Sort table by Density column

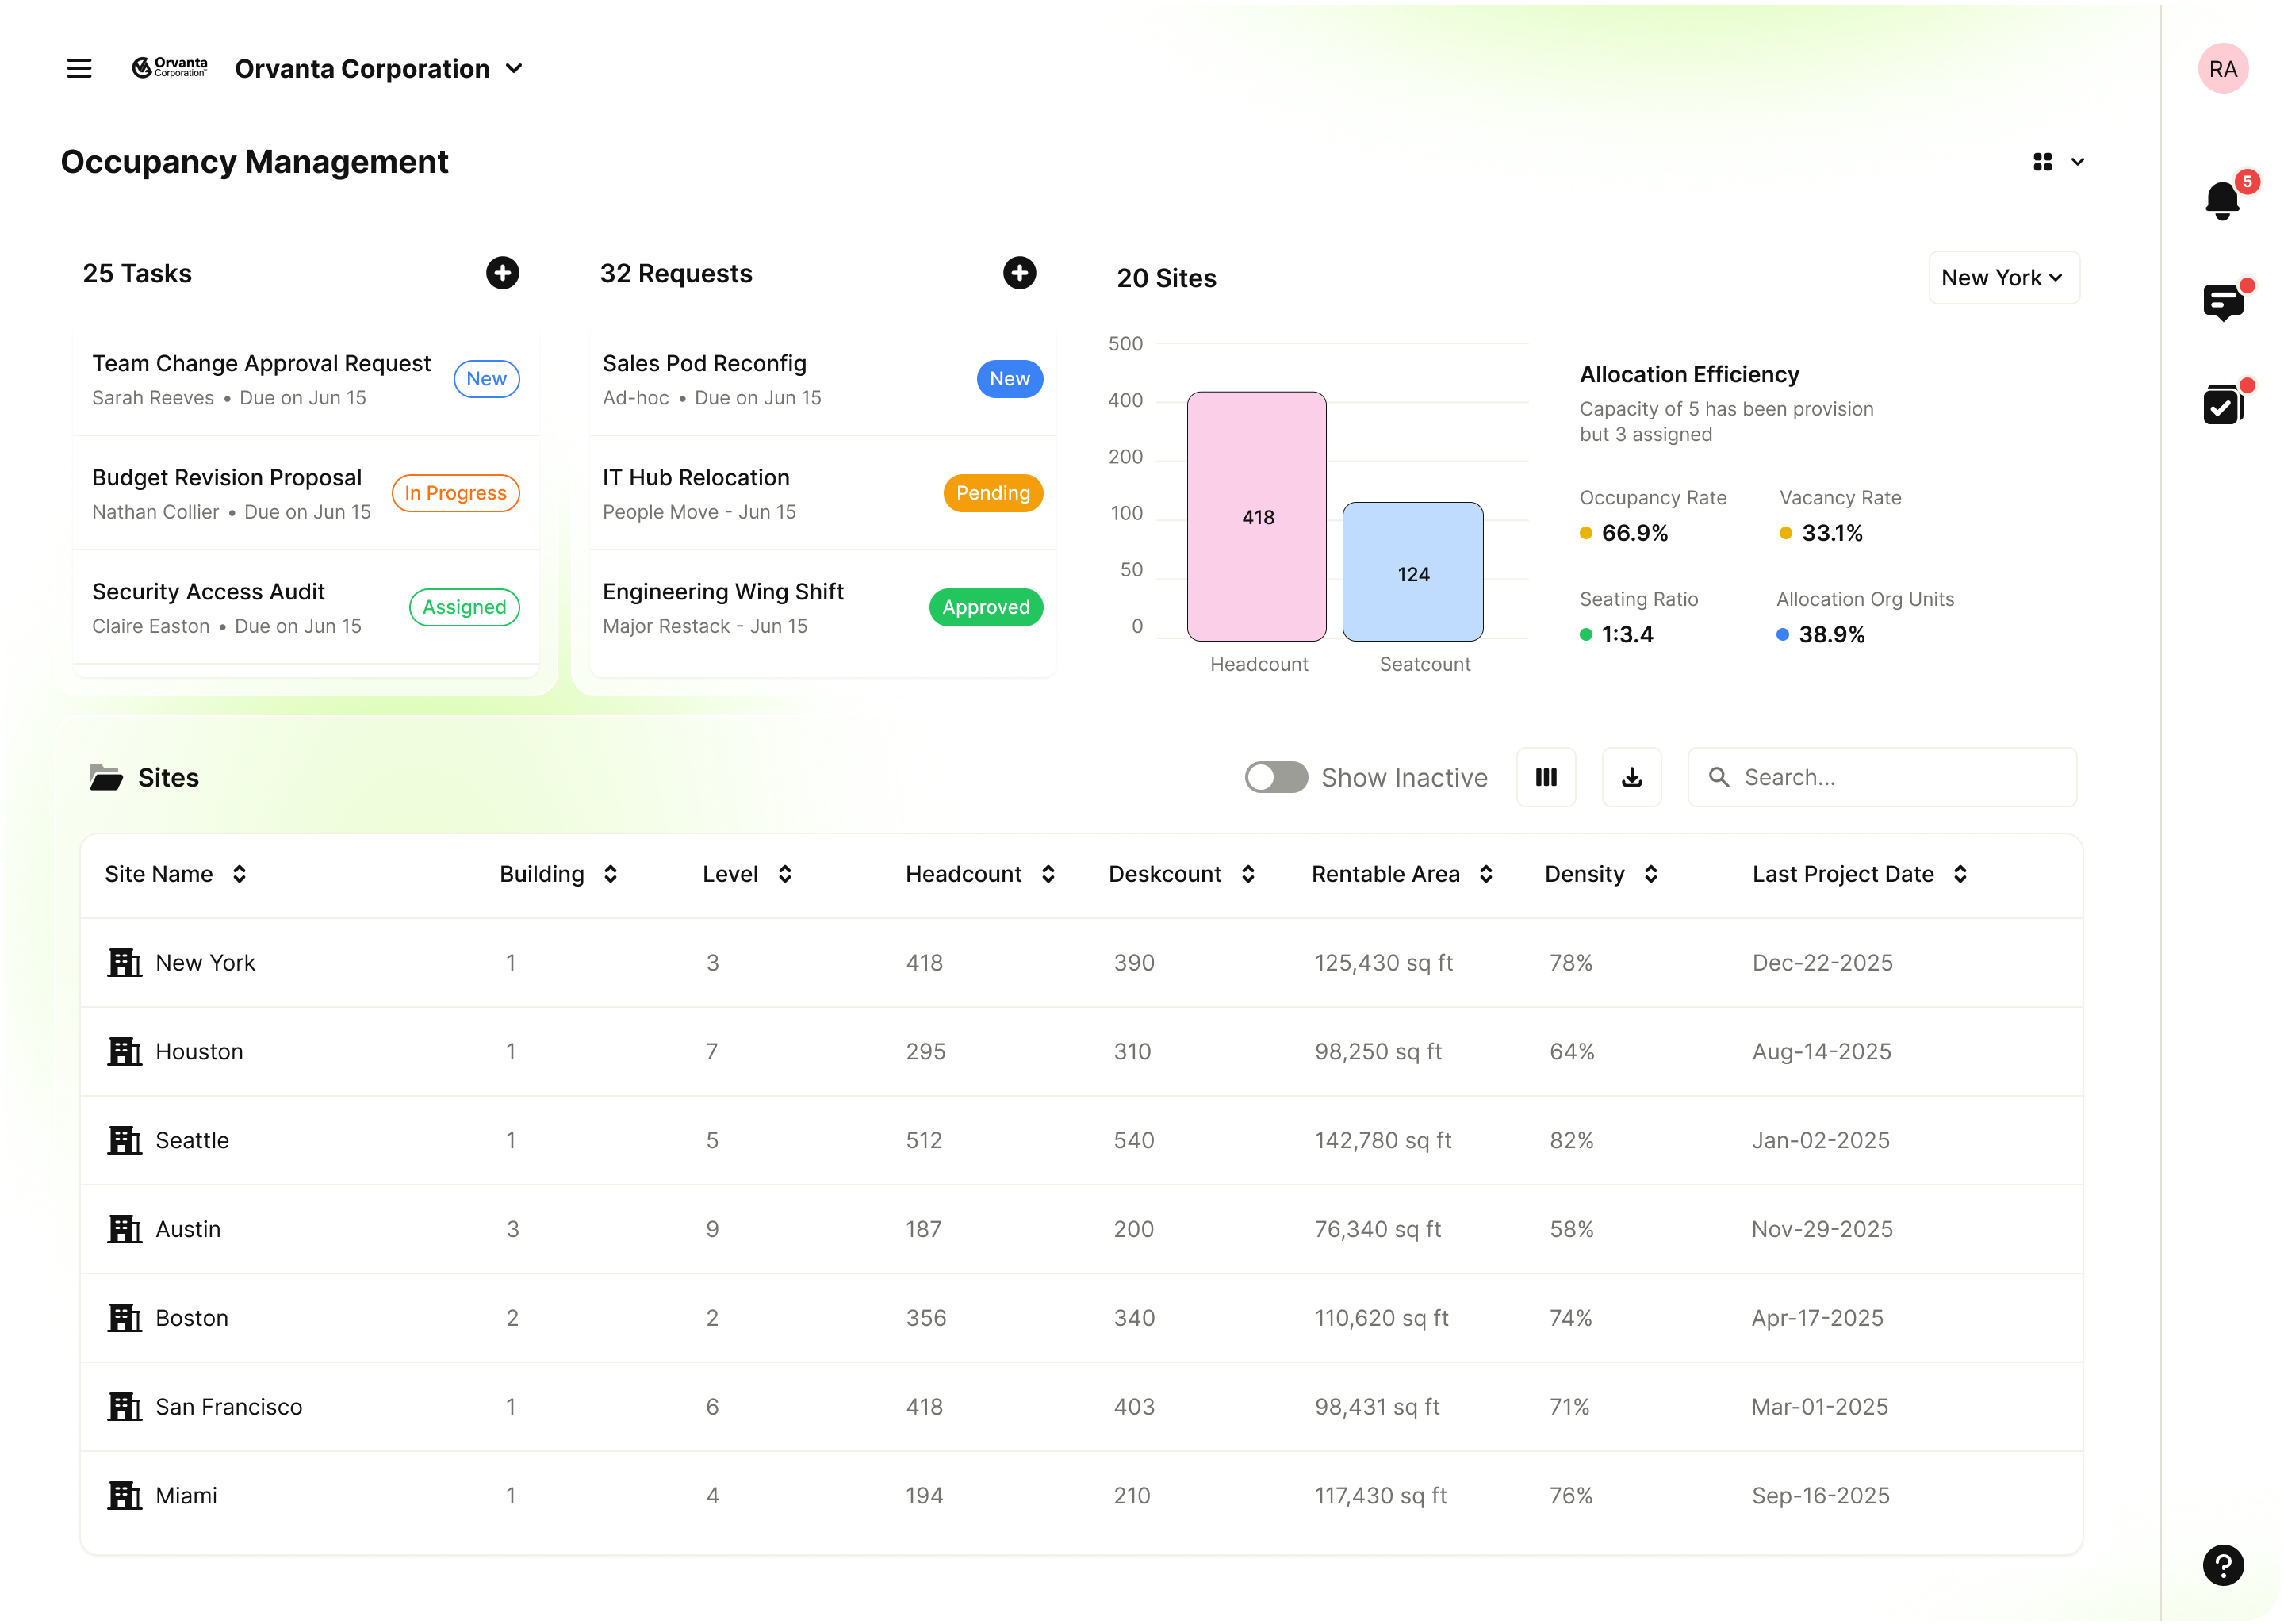point(1650,874)
